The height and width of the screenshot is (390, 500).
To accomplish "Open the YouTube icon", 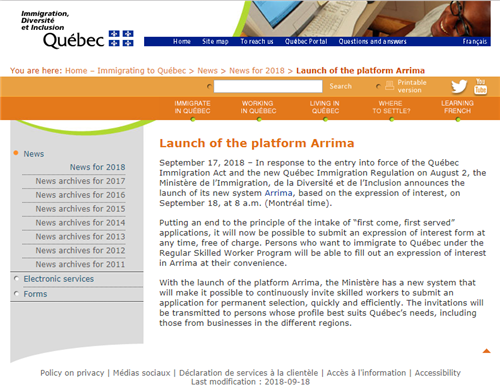I will point(480,87).
